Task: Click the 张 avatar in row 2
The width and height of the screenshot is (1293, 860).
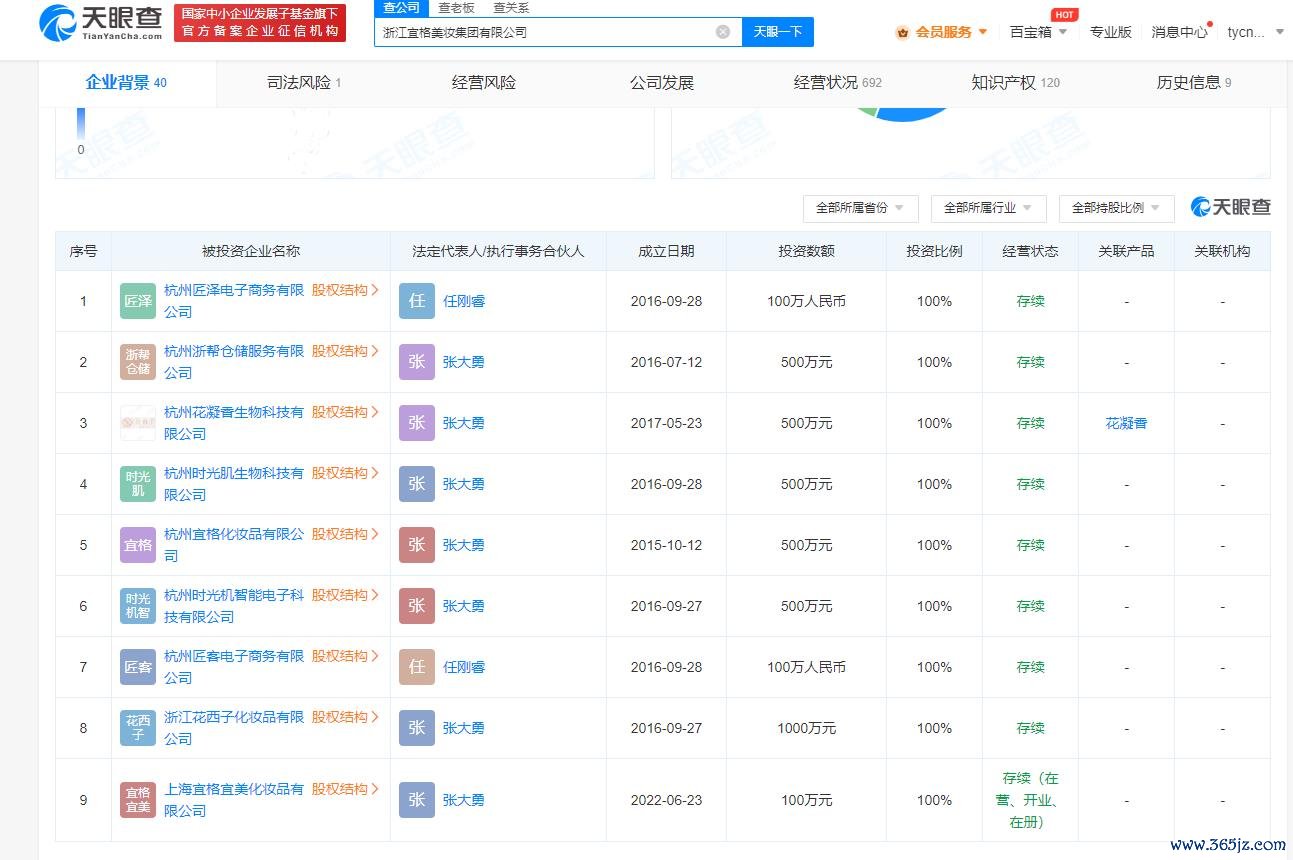Action: 417,362
